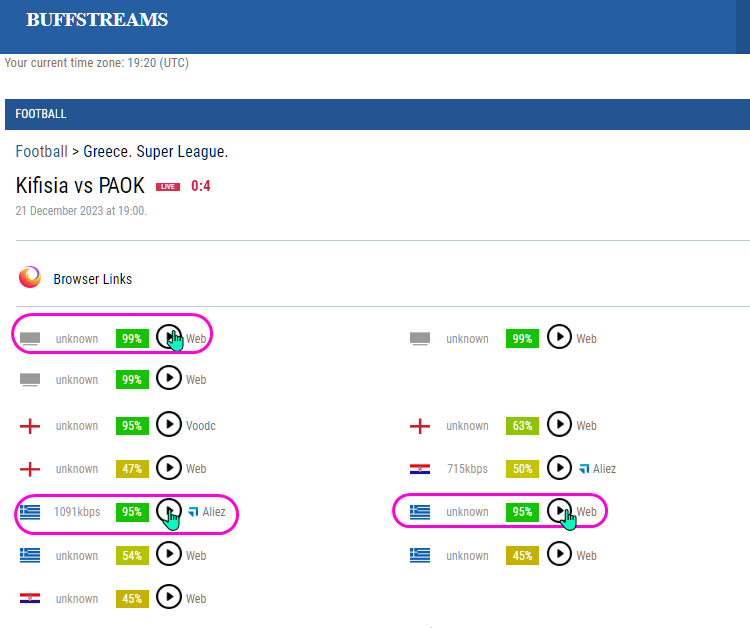Viewport: 750px width, 628px height.
Task: Click the Greek flag in the 54% row
Action: coord(30,555)
